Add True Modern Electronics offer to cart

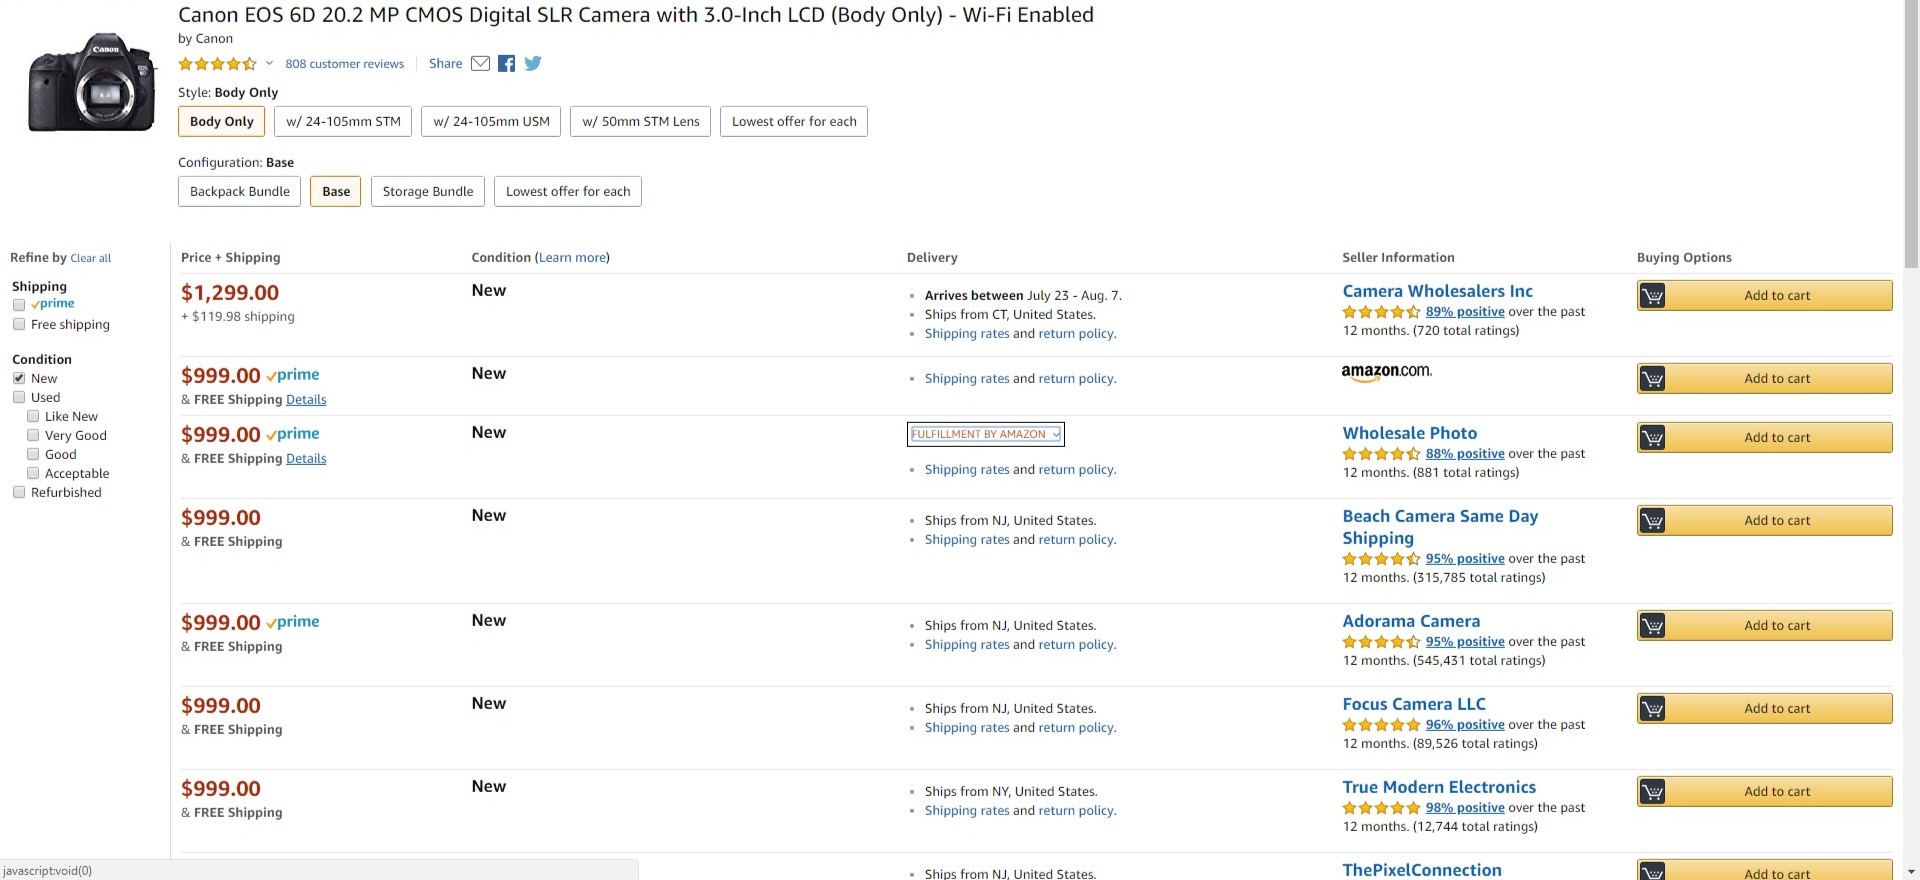(x=1765, y=792)
